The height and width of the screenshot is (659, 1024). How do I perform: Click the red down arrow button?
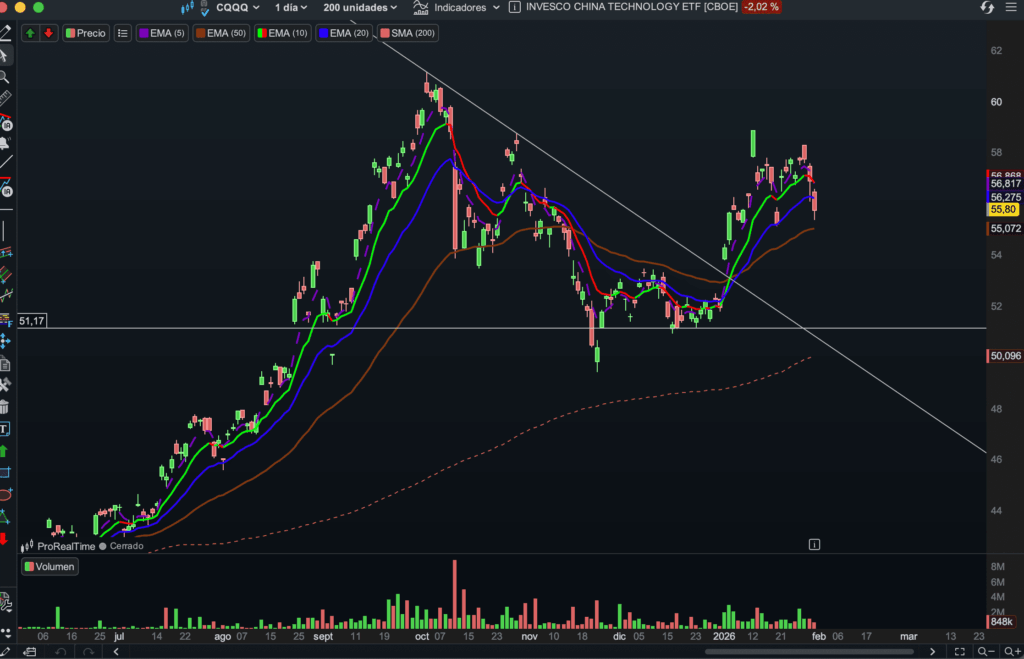coord(48,33)
